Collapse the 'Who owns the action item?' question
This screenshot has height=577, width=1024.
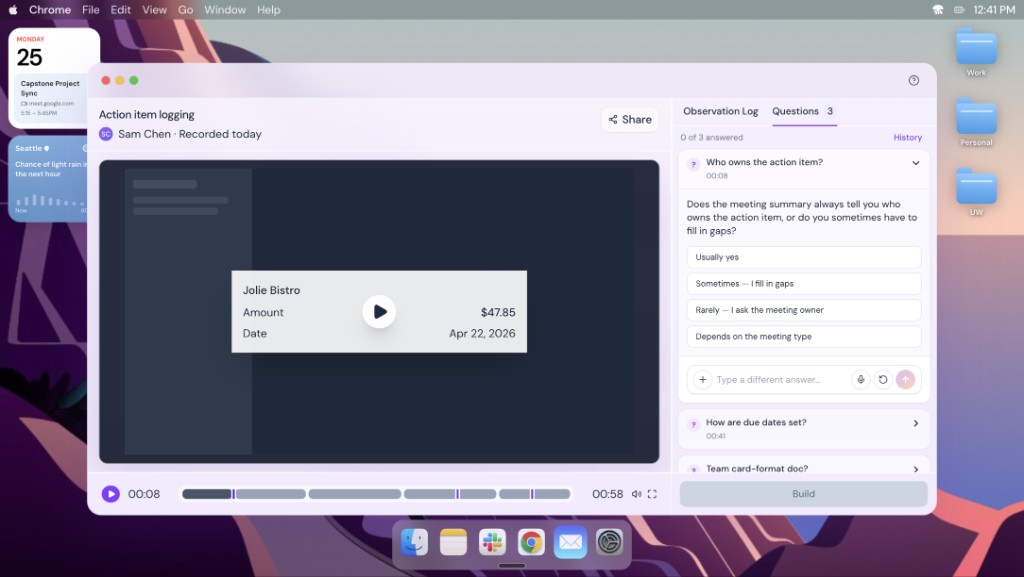916,163
